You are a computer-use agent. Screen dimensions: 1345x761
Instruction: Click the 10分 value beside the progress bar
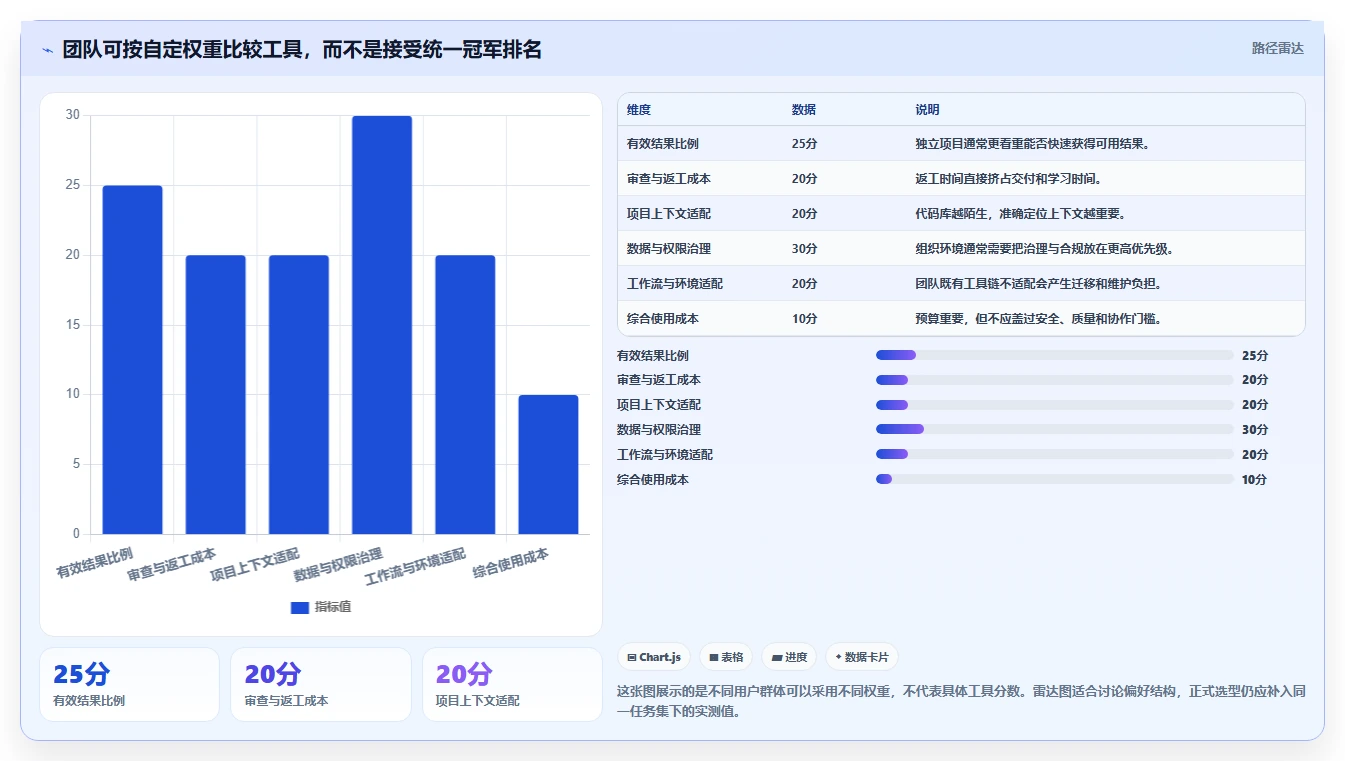click(1255, 480)
